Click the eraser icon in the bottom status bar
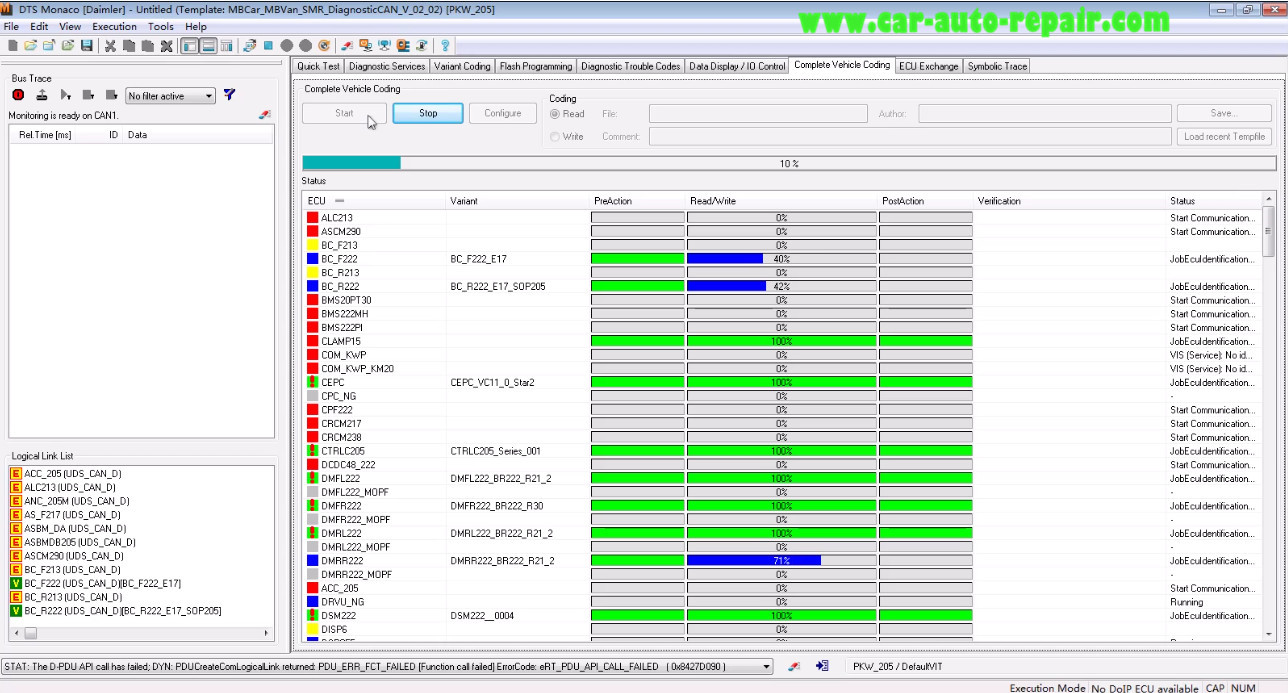 [794, 666]
